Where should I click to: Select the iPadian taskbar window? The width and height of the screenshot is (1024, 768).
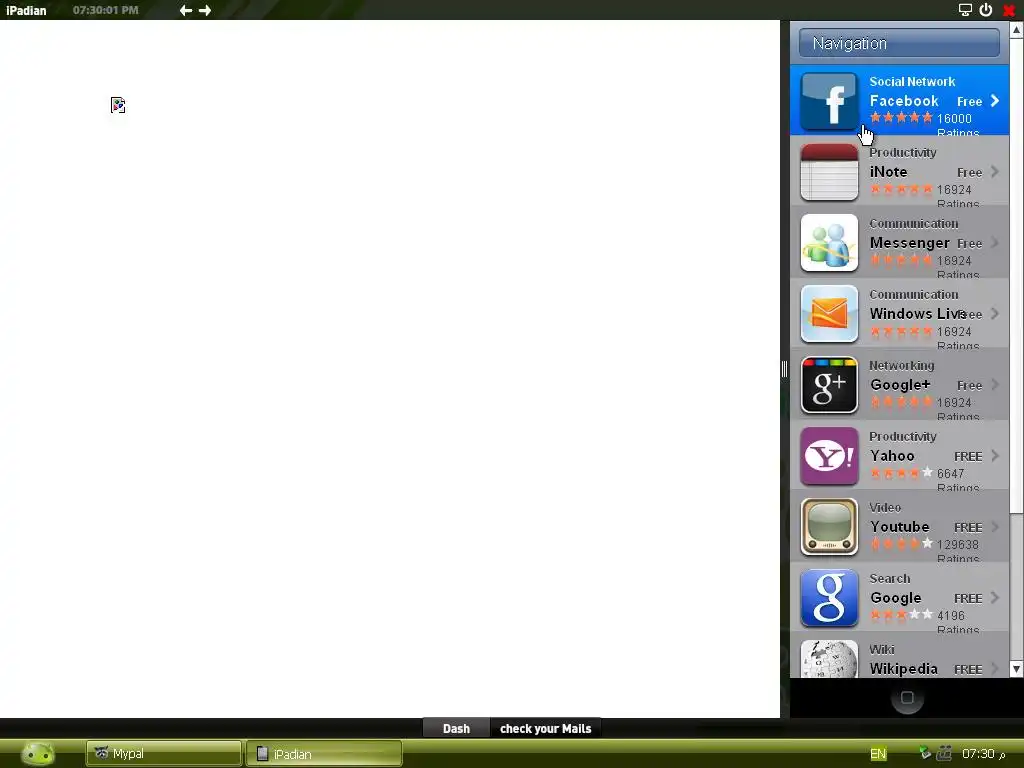click(x=324, y=754)
